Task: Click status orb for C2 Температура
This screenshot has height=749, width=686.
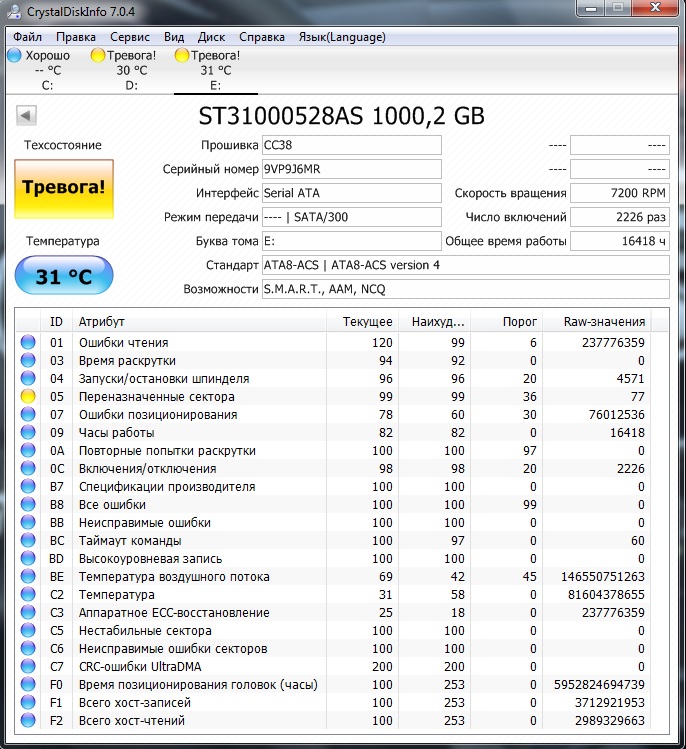Action: (x=28, y=594)
